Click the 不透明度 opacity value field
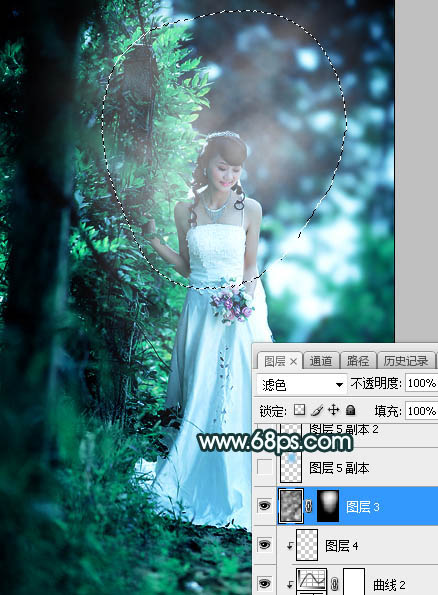 pos(421,383)
